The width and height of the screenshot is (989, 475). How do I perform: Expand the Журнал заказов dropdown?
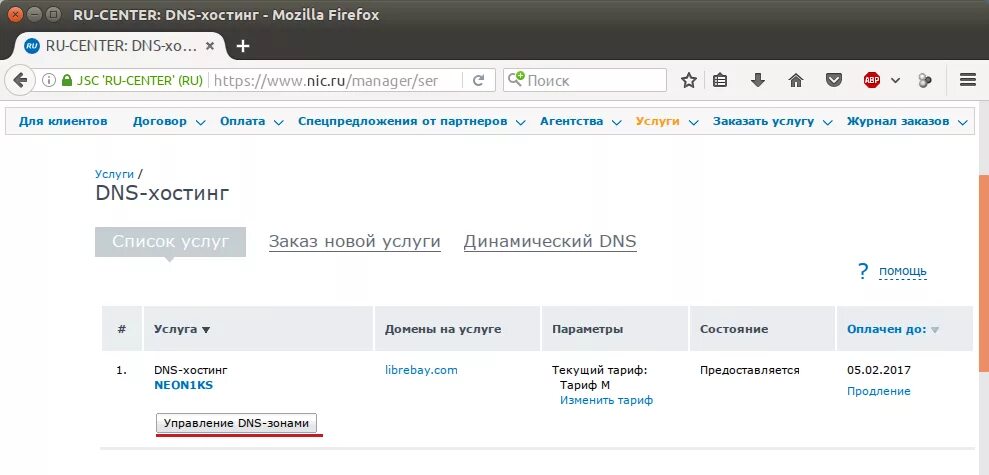(906, 121)
